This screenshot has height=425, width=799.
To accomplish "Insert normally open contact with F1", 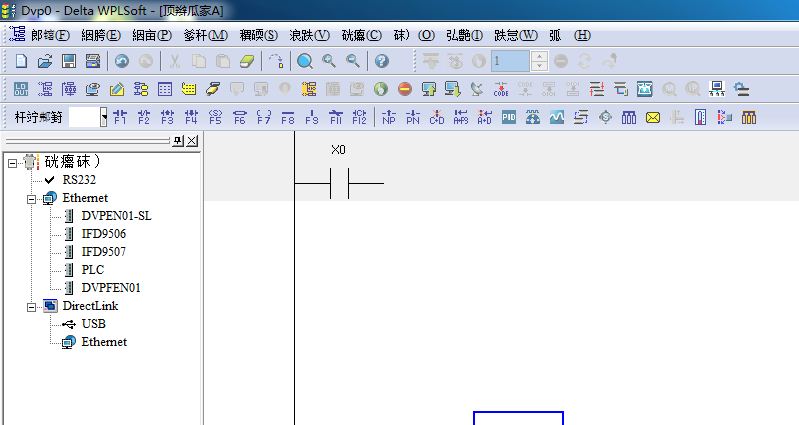I will tap(120, 117).
